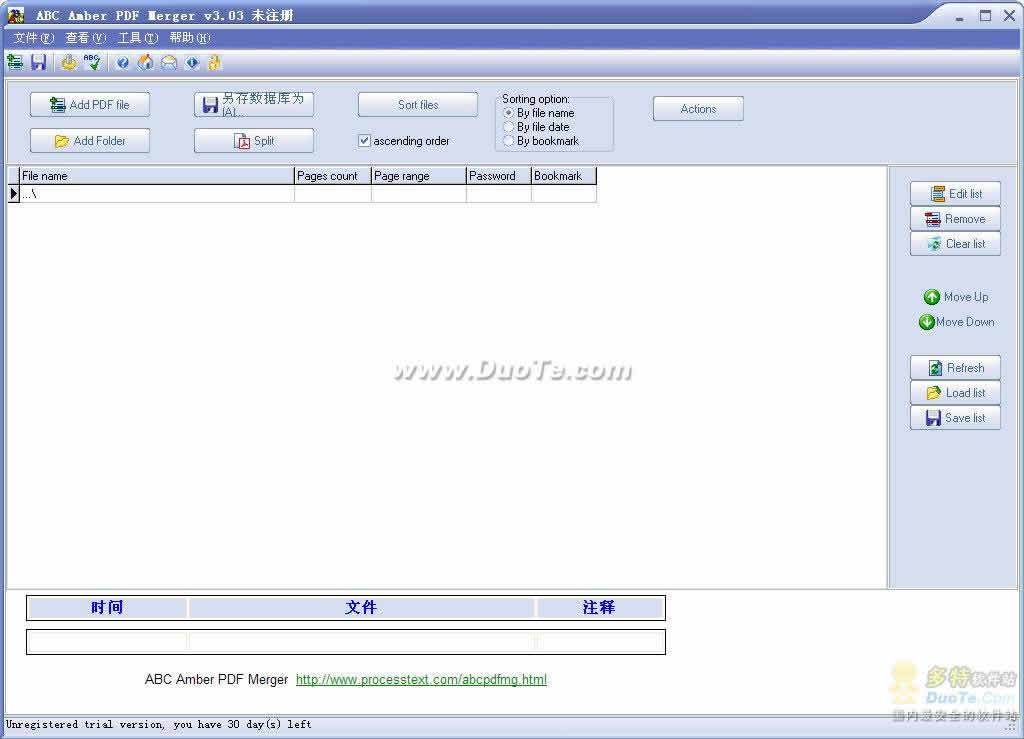Click the ABC spell-check toolbar icon
This screenshot has width=1024, height=739.
click(92, 62)
